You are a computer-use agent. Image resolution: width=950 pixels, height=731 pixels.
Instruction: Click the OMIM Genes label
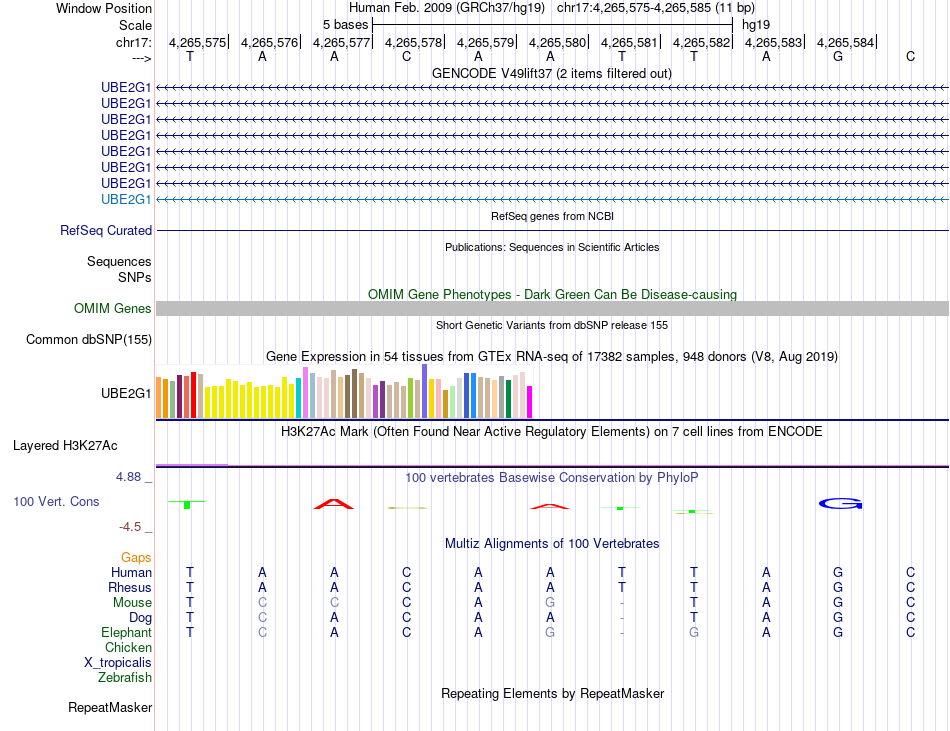point(113,308)
